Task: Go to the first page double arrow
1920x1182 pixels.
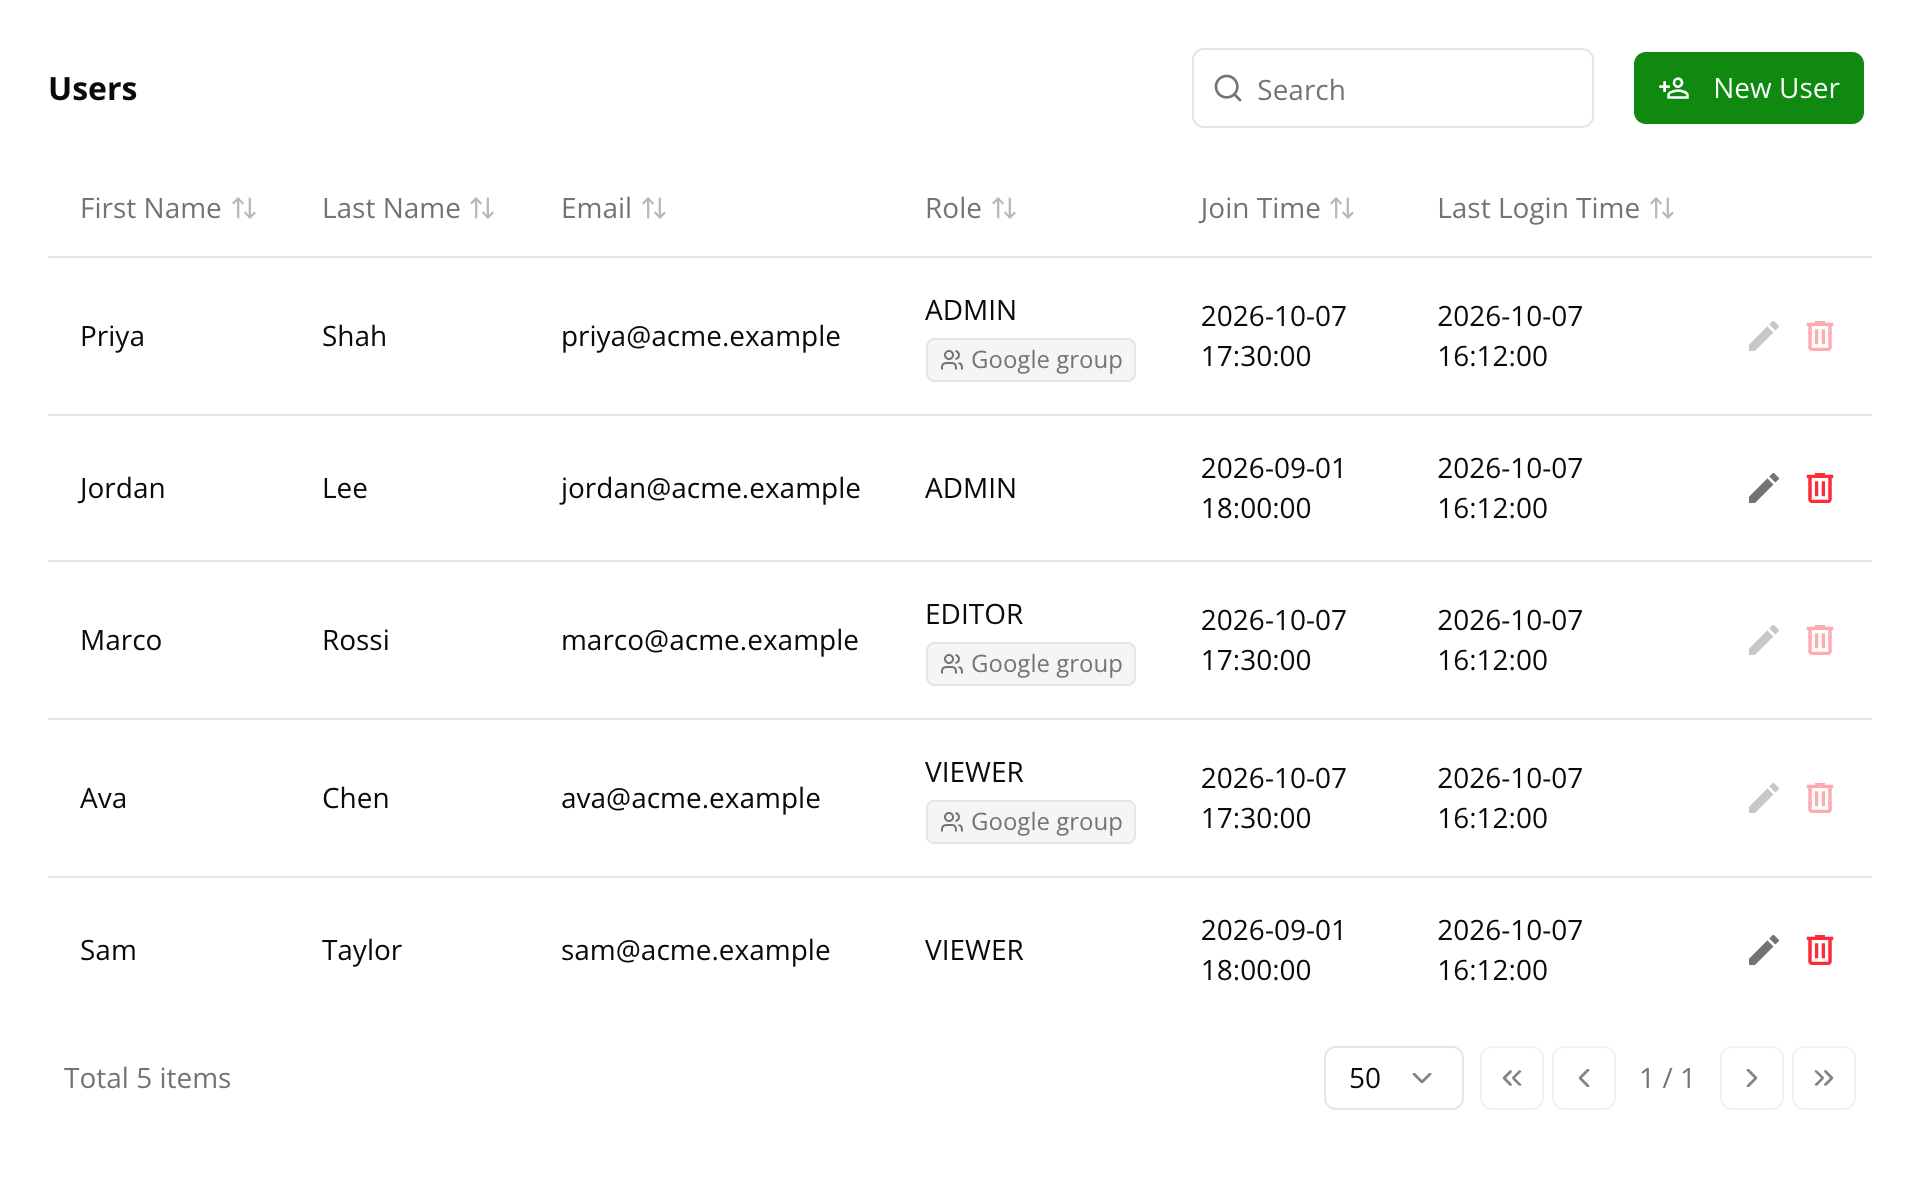Action: pos(1511,1078)
